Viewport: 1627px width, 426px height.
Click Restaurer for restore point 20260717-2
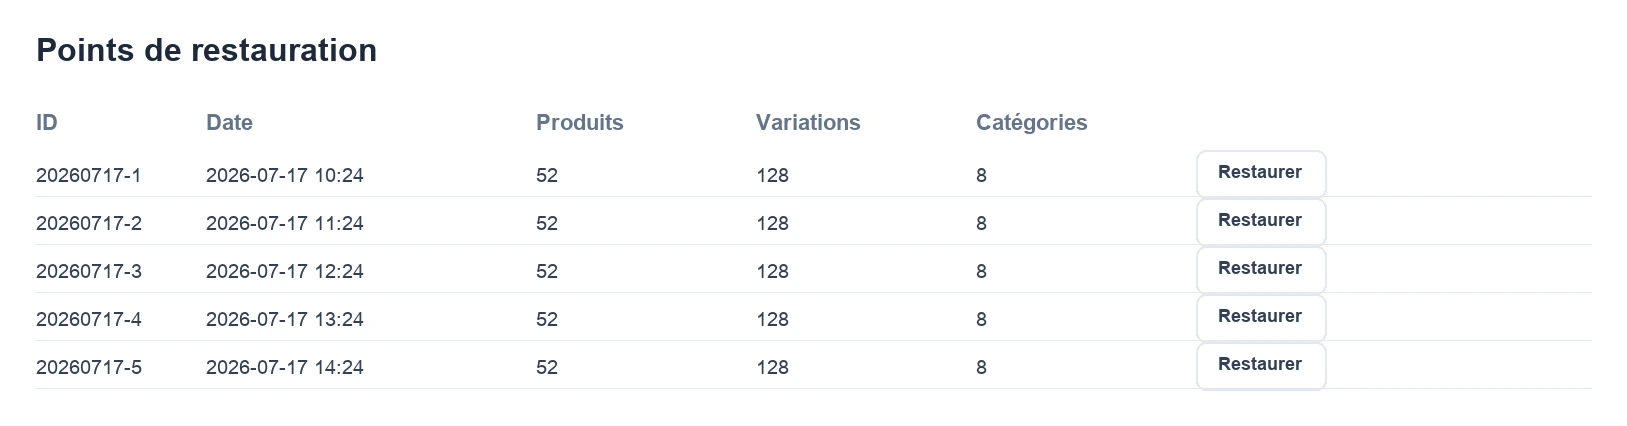click(1261, 222)
